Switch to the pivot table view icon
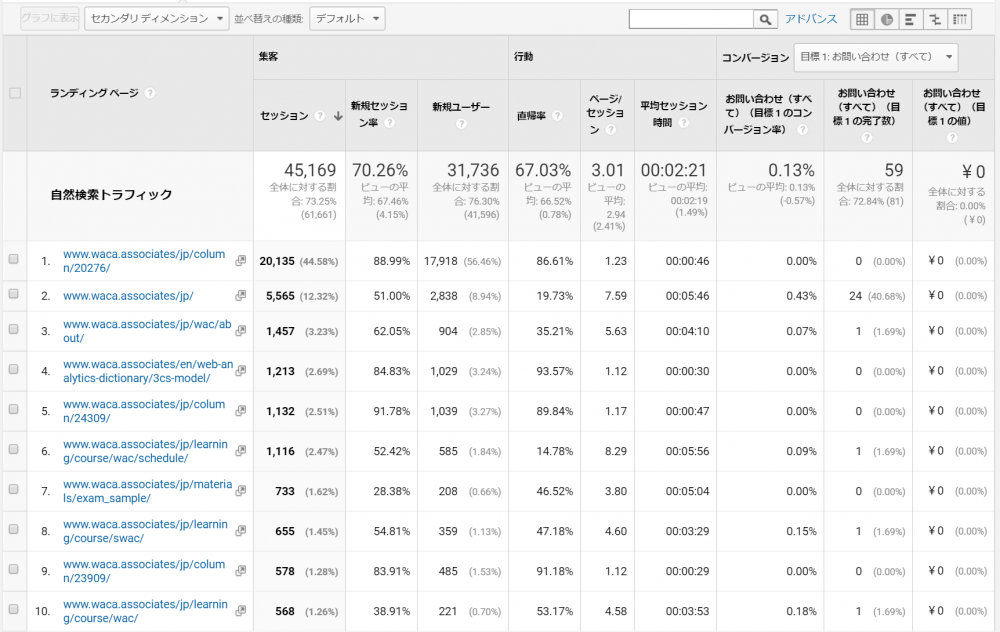Image resolution: width=1000 pixels, height=632 pixels. [959, 19]
